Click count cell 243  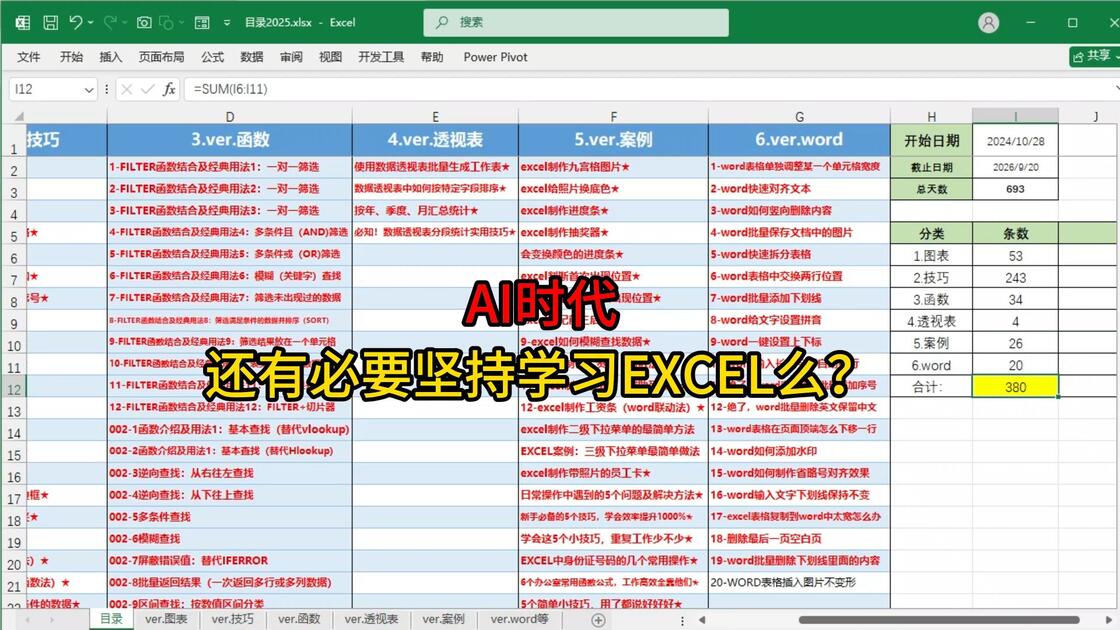click(x=1015, y=278)
